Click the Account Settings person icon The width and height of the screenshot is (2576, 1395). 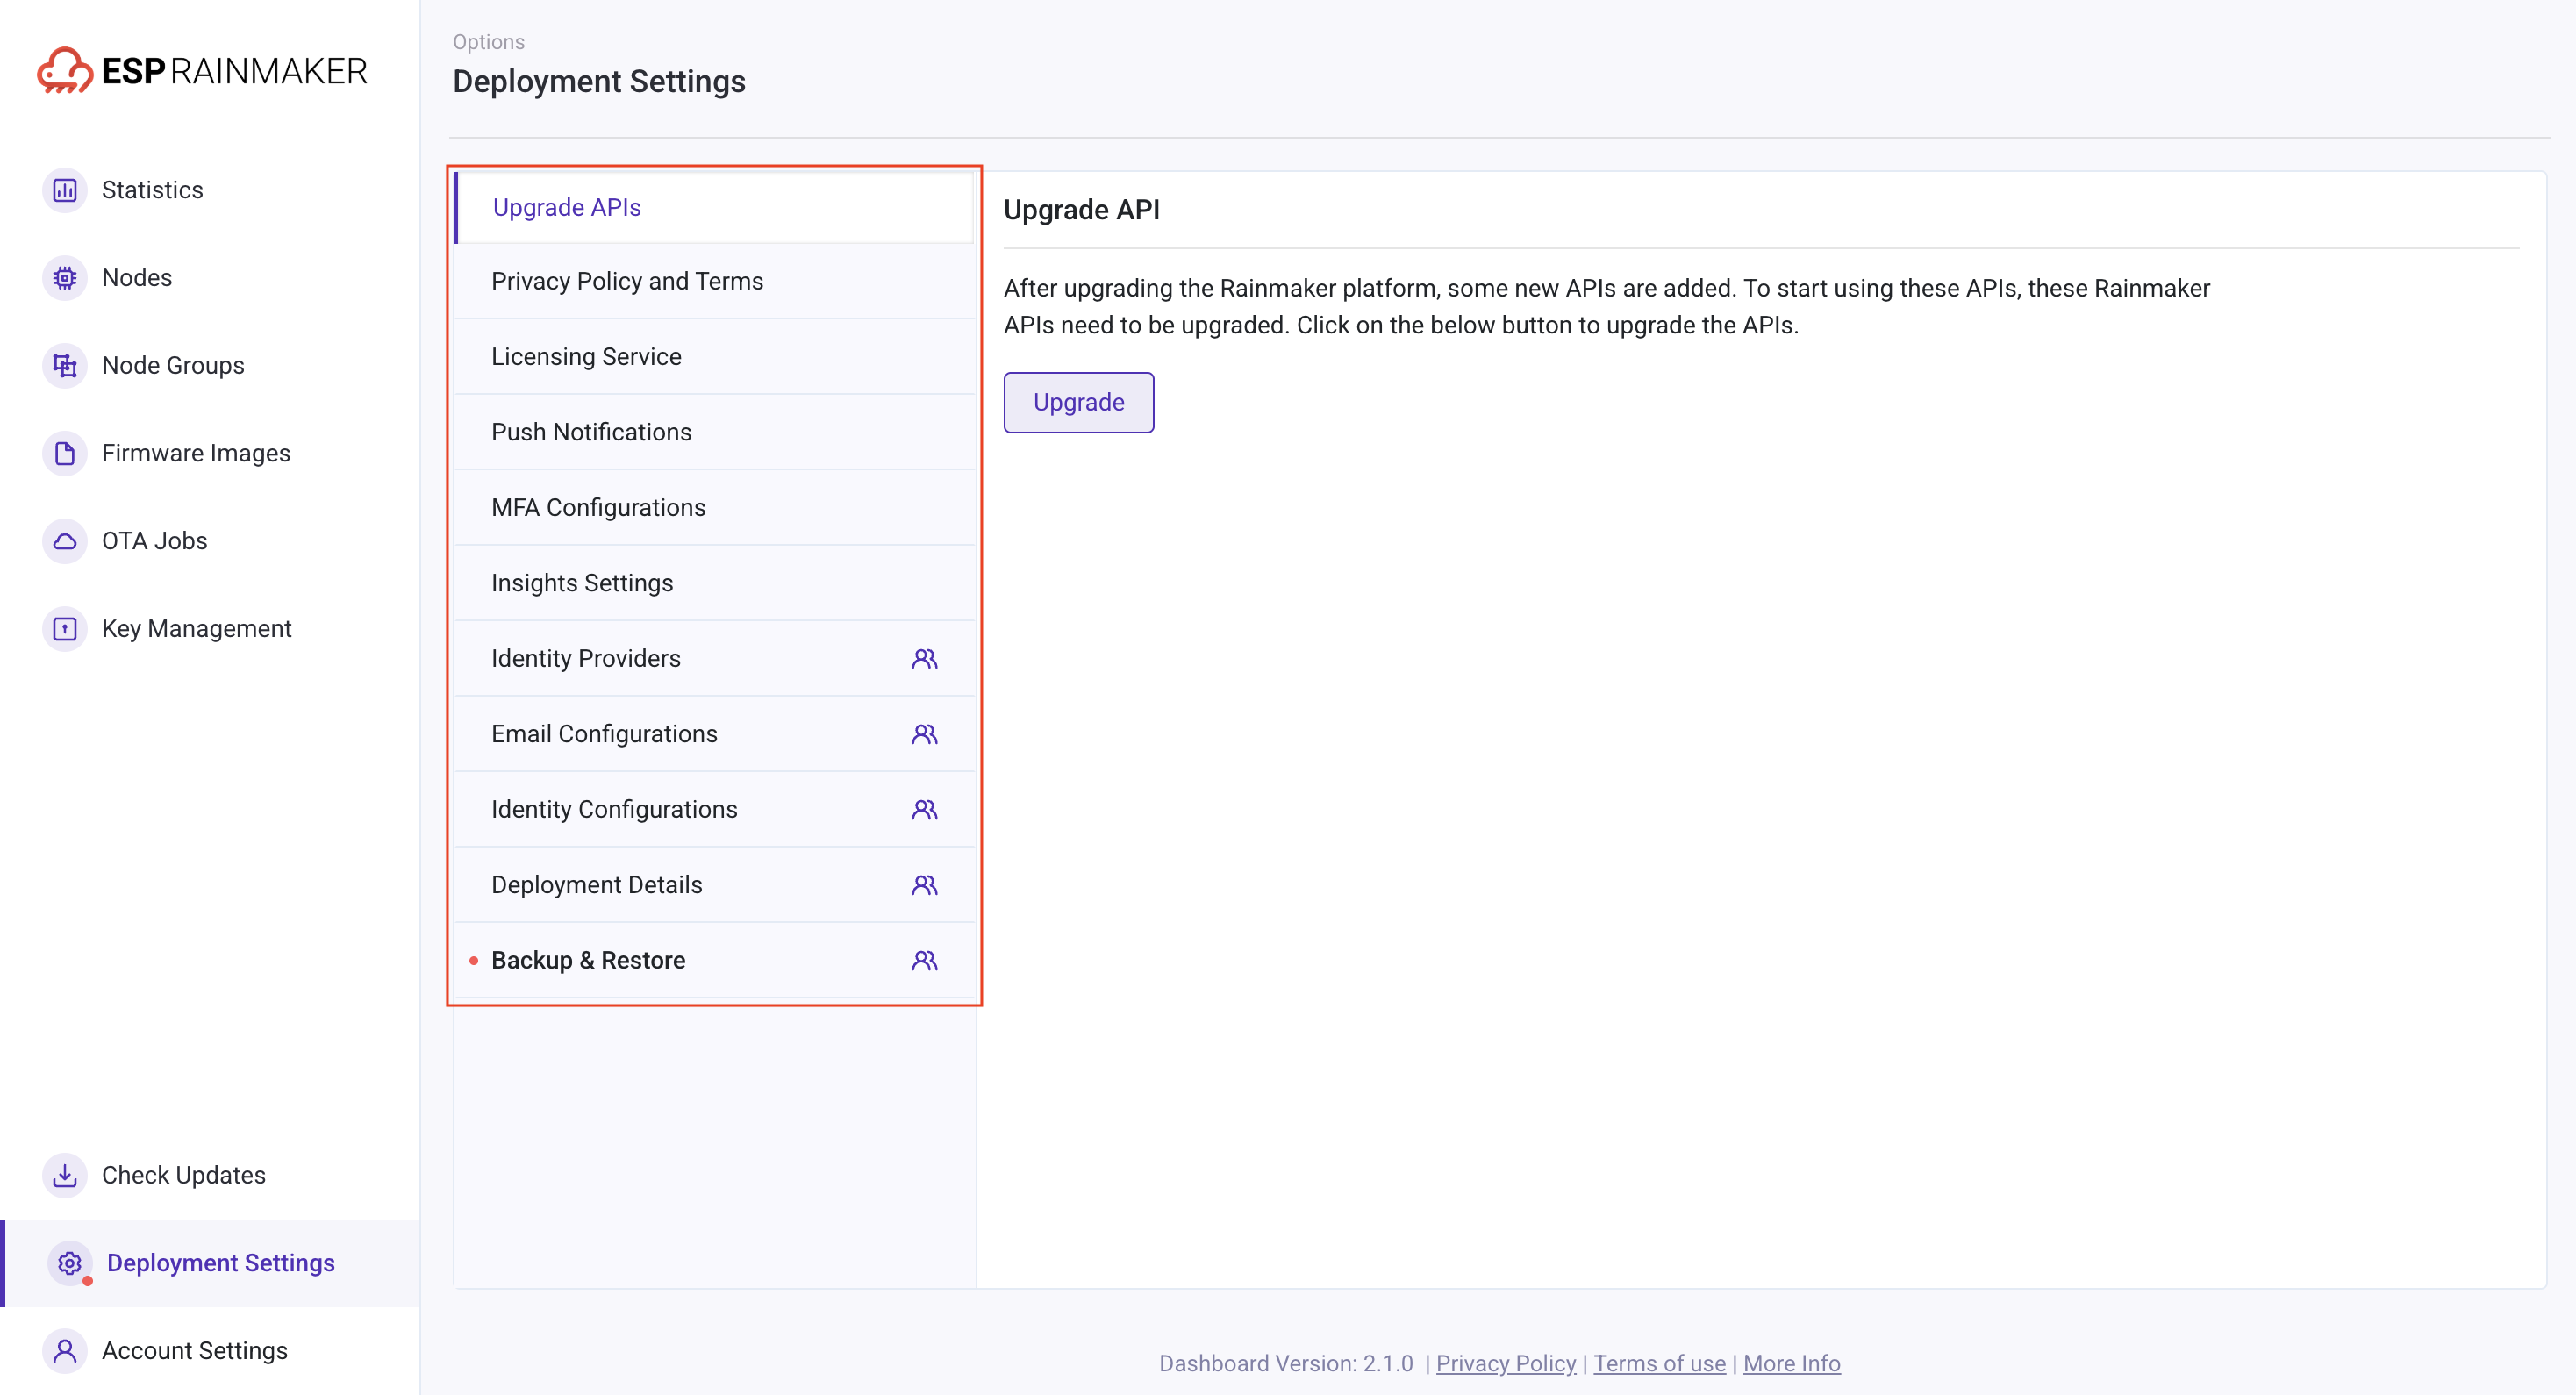click(x=65, y=1351)
